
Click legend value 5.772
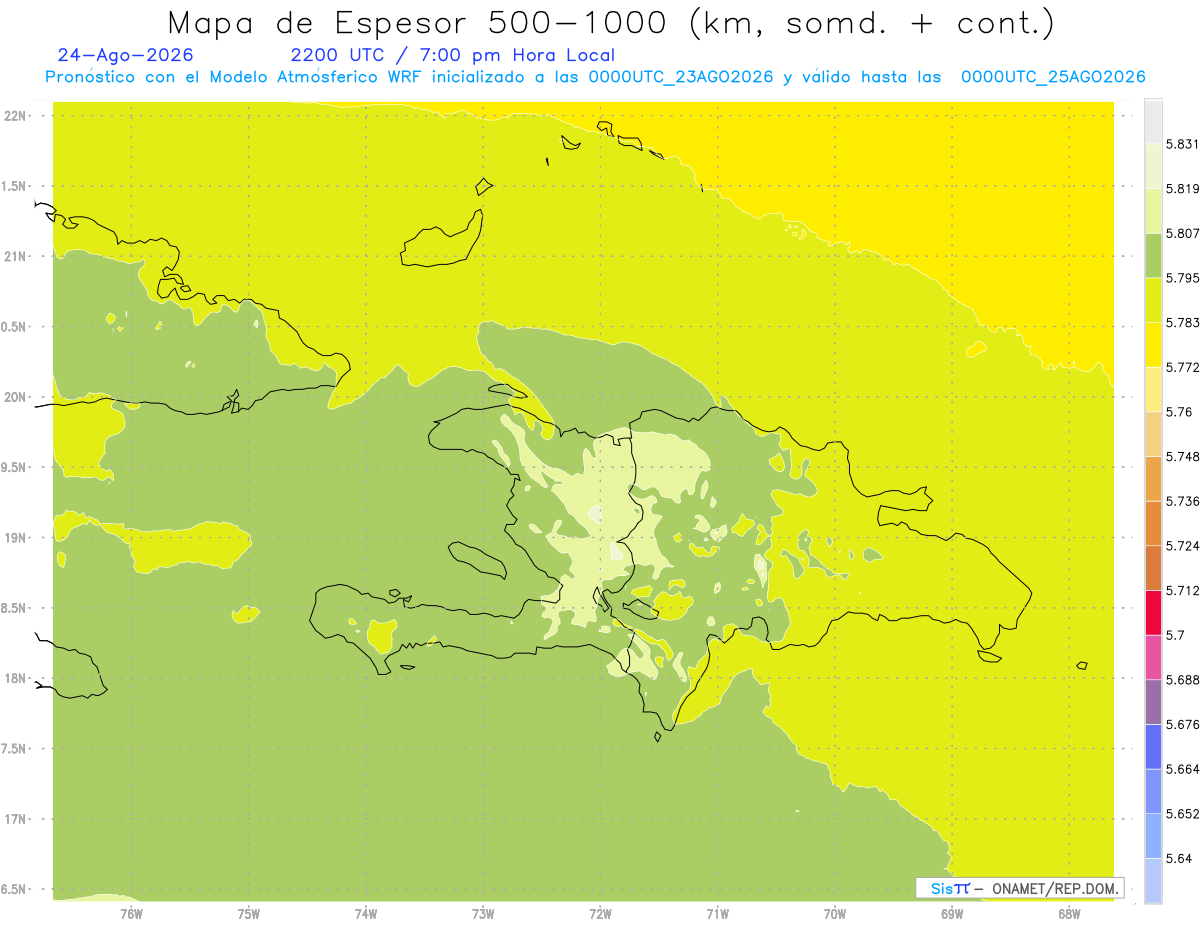pos(1183,367)
